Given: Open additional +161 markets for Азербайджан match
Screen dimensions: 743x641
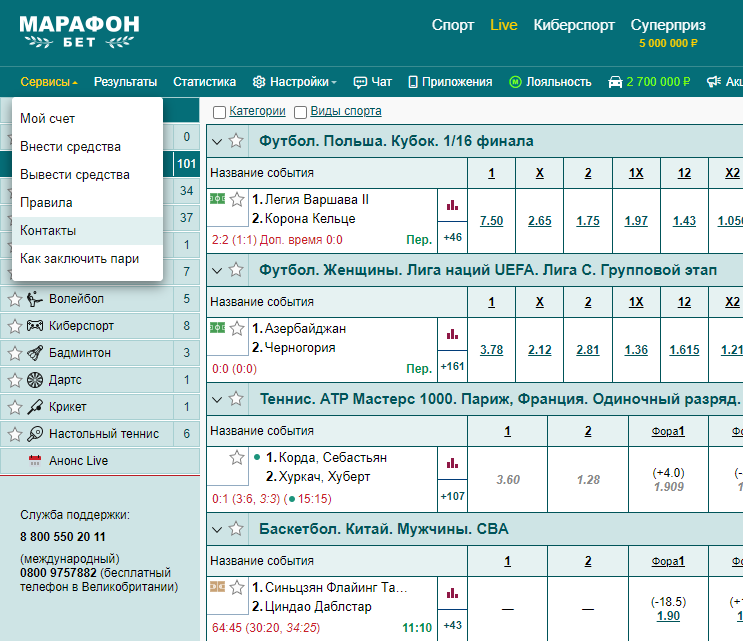Looking at the screenshot, I should tap(453, 366).
